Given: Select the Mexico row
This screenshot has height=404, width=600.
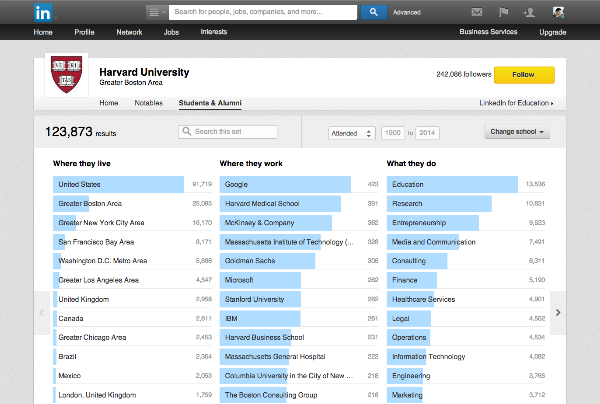Looking at the screenshot, I should (x=132, y=376).
